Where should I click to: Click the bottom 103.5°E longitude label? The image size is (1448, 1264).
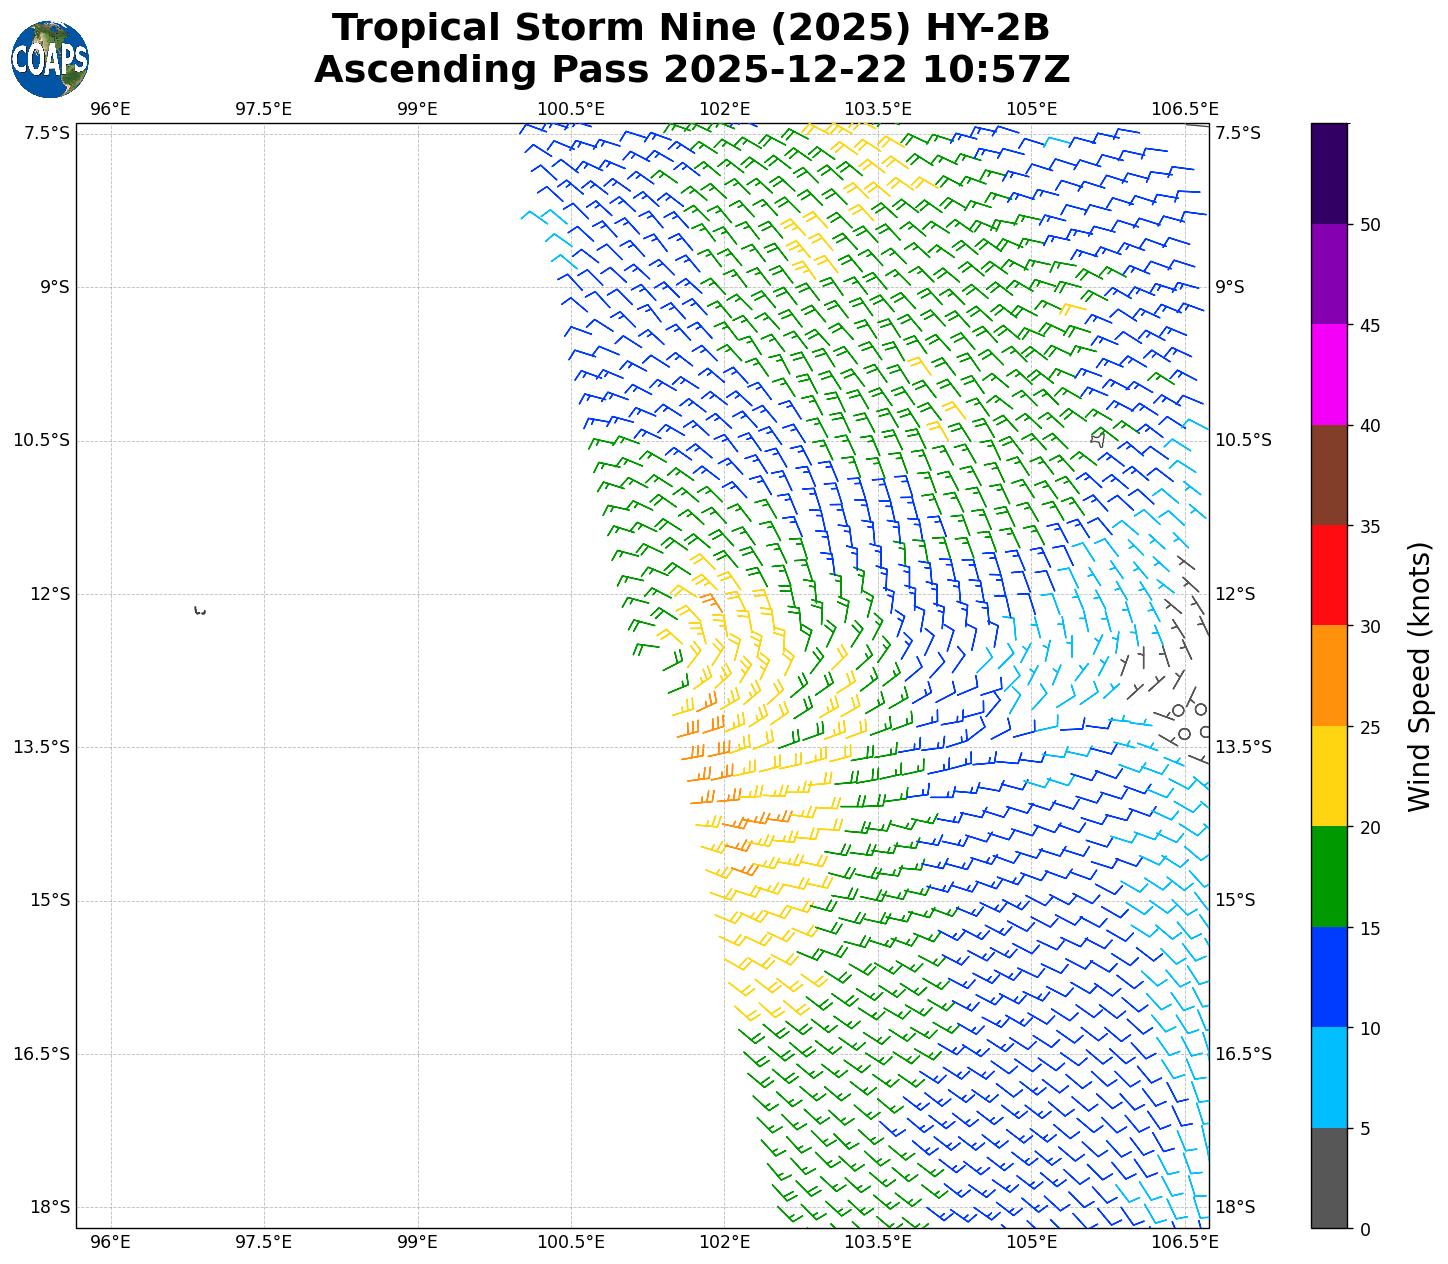pyautogui.click(x=877, y=1242)
